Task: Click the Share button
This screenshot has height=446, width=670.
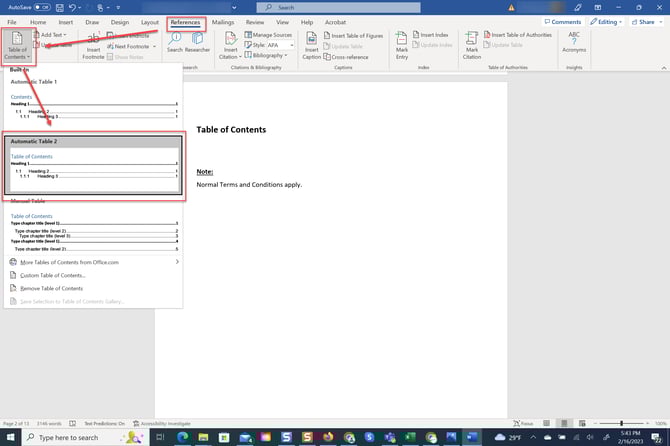Action: 646,22
